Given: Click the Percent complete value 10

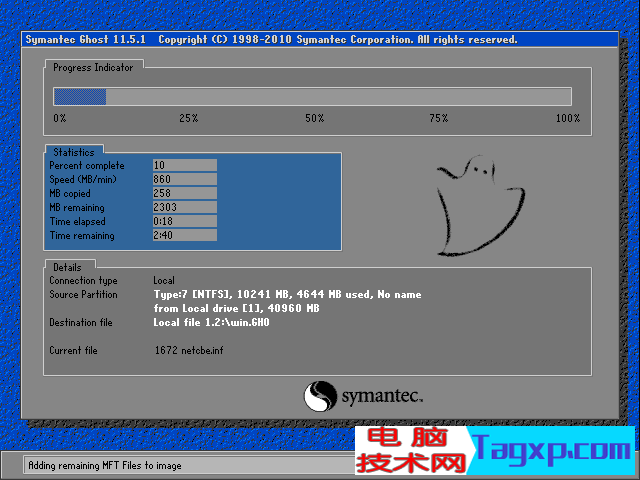Looking at the screenshot, I should (184, 165).
